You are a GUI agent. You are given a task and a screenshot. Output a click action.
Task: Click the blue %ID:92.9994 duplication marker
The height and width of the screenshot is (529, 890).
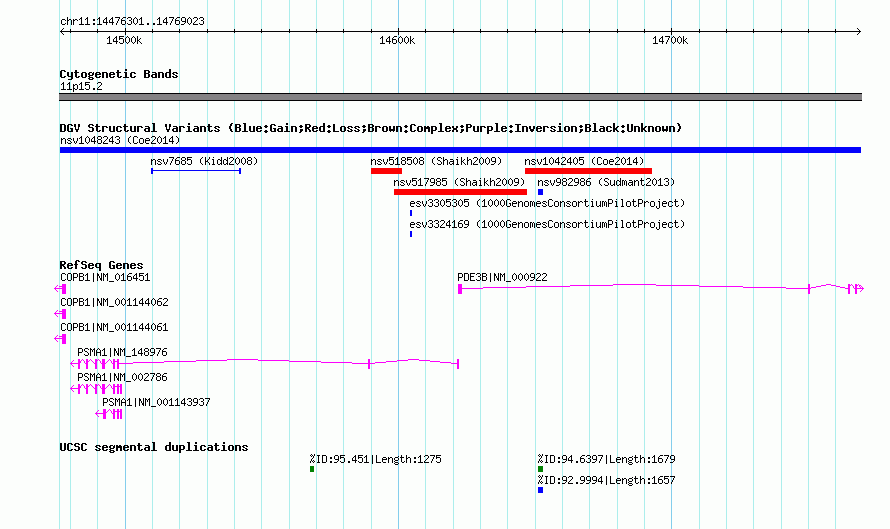[x=540, y=490]
